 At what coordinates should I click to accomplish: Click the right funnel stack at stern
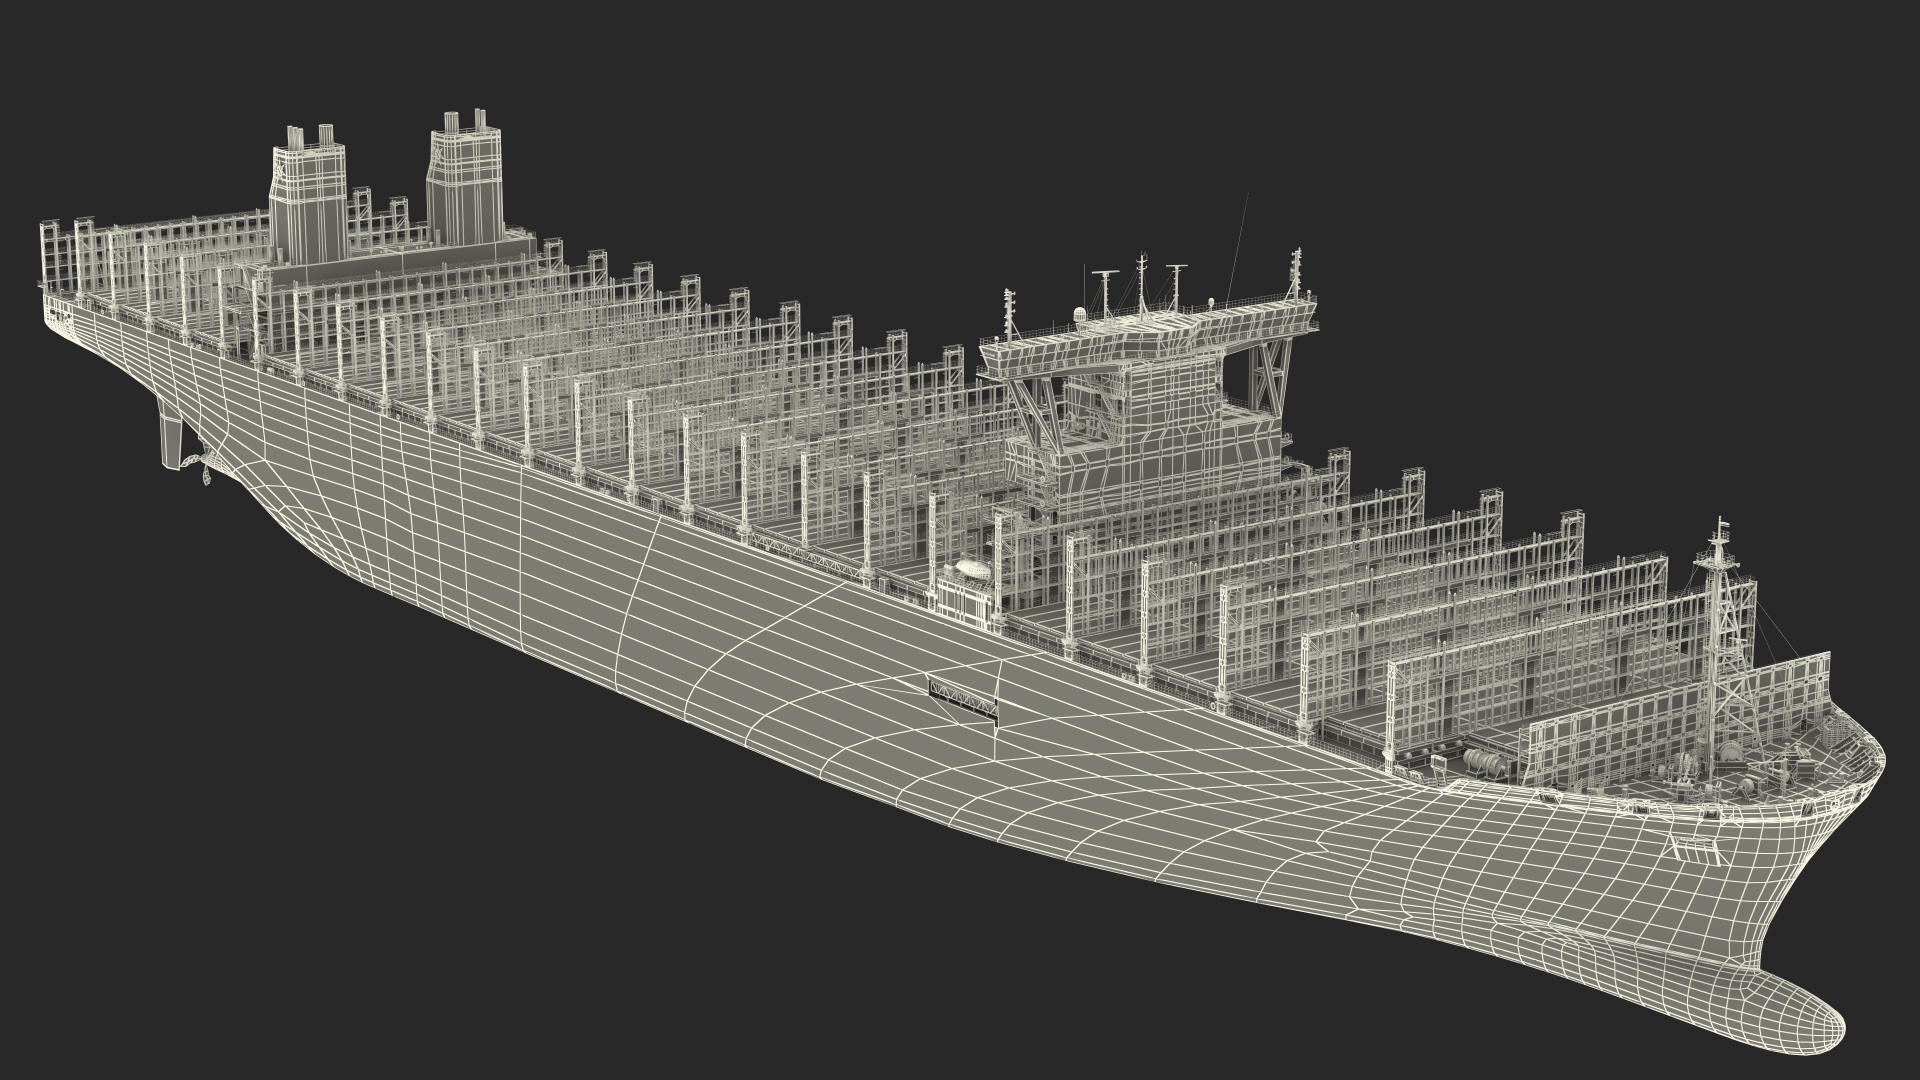pyautogui.click(x=464, y=177)
